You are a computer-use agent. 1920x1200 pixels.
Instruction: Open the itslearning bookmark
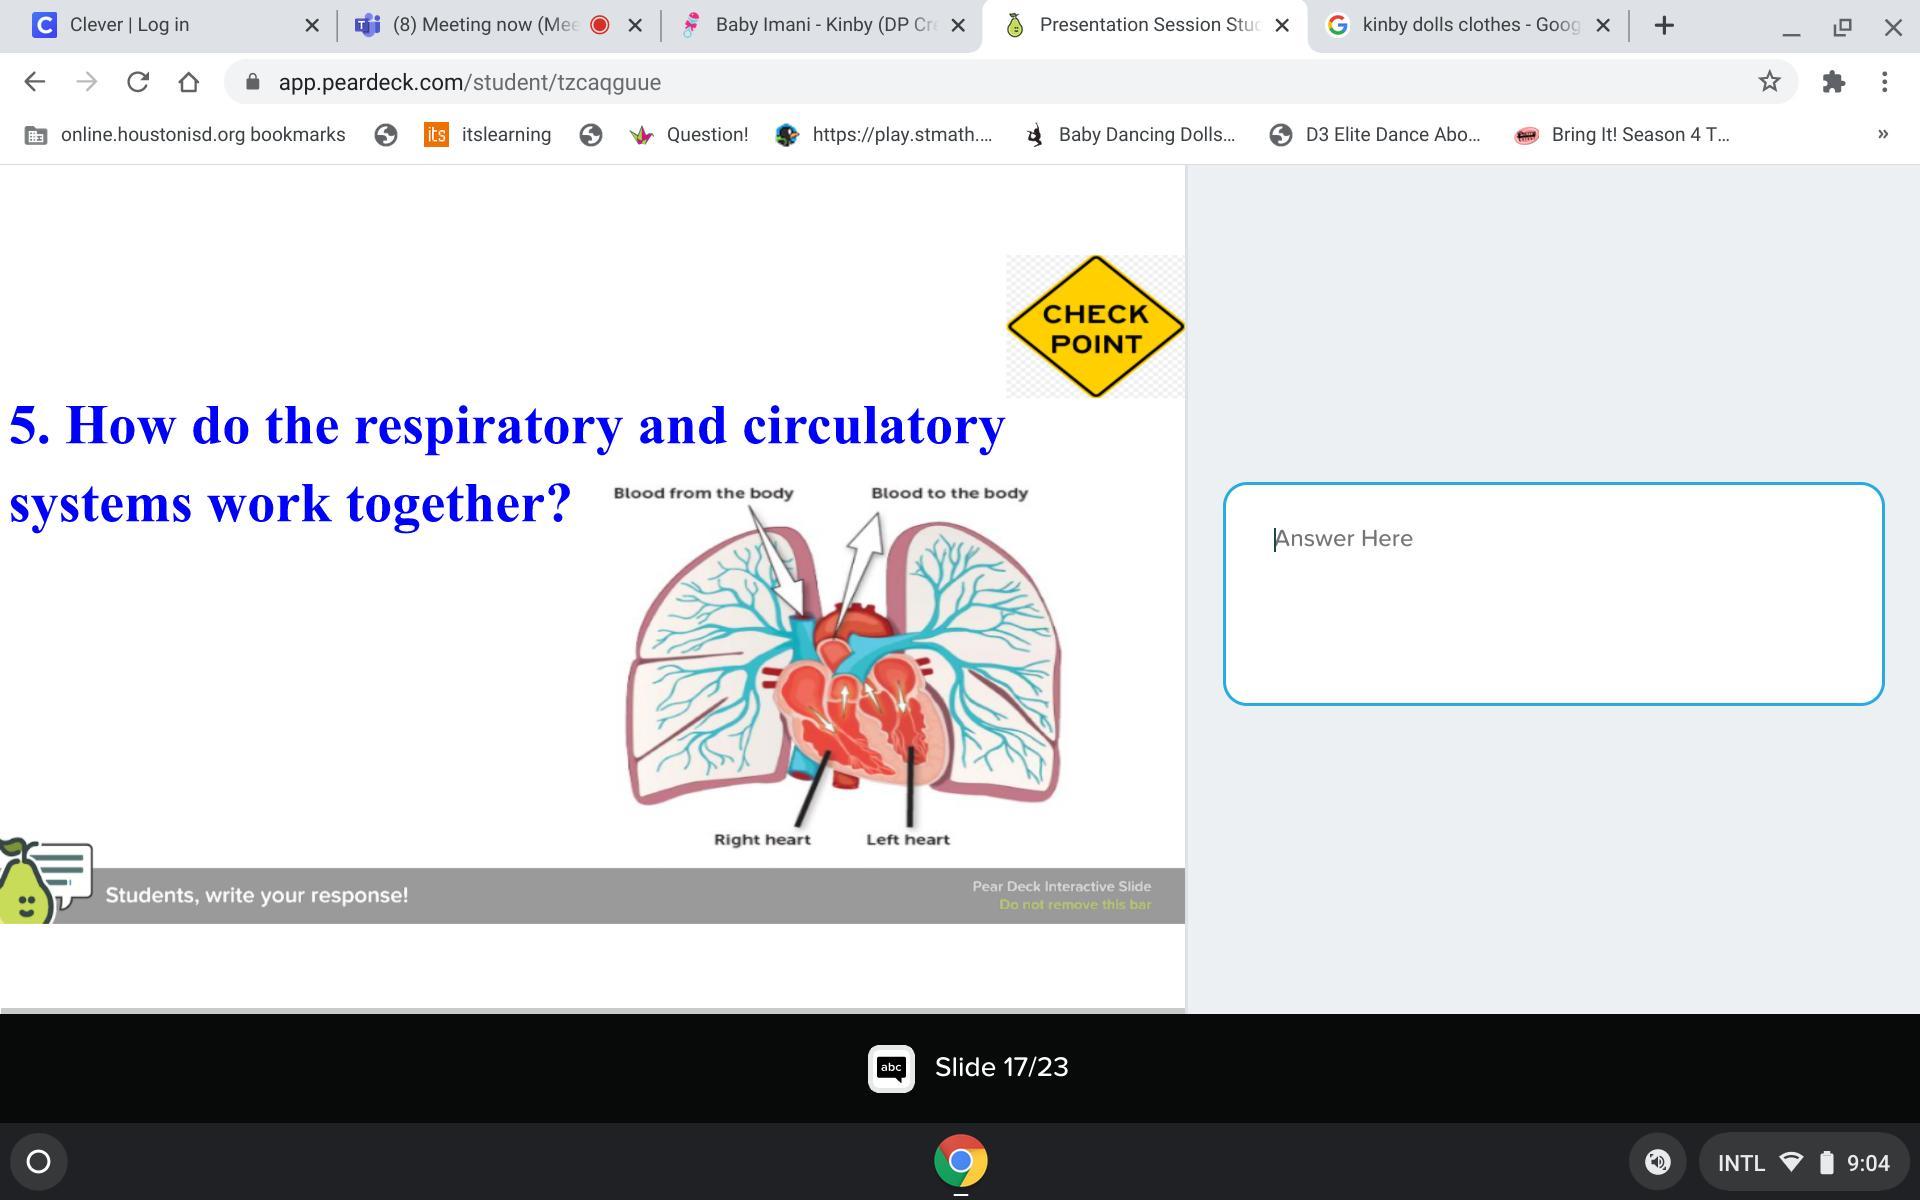pos(488,134)
